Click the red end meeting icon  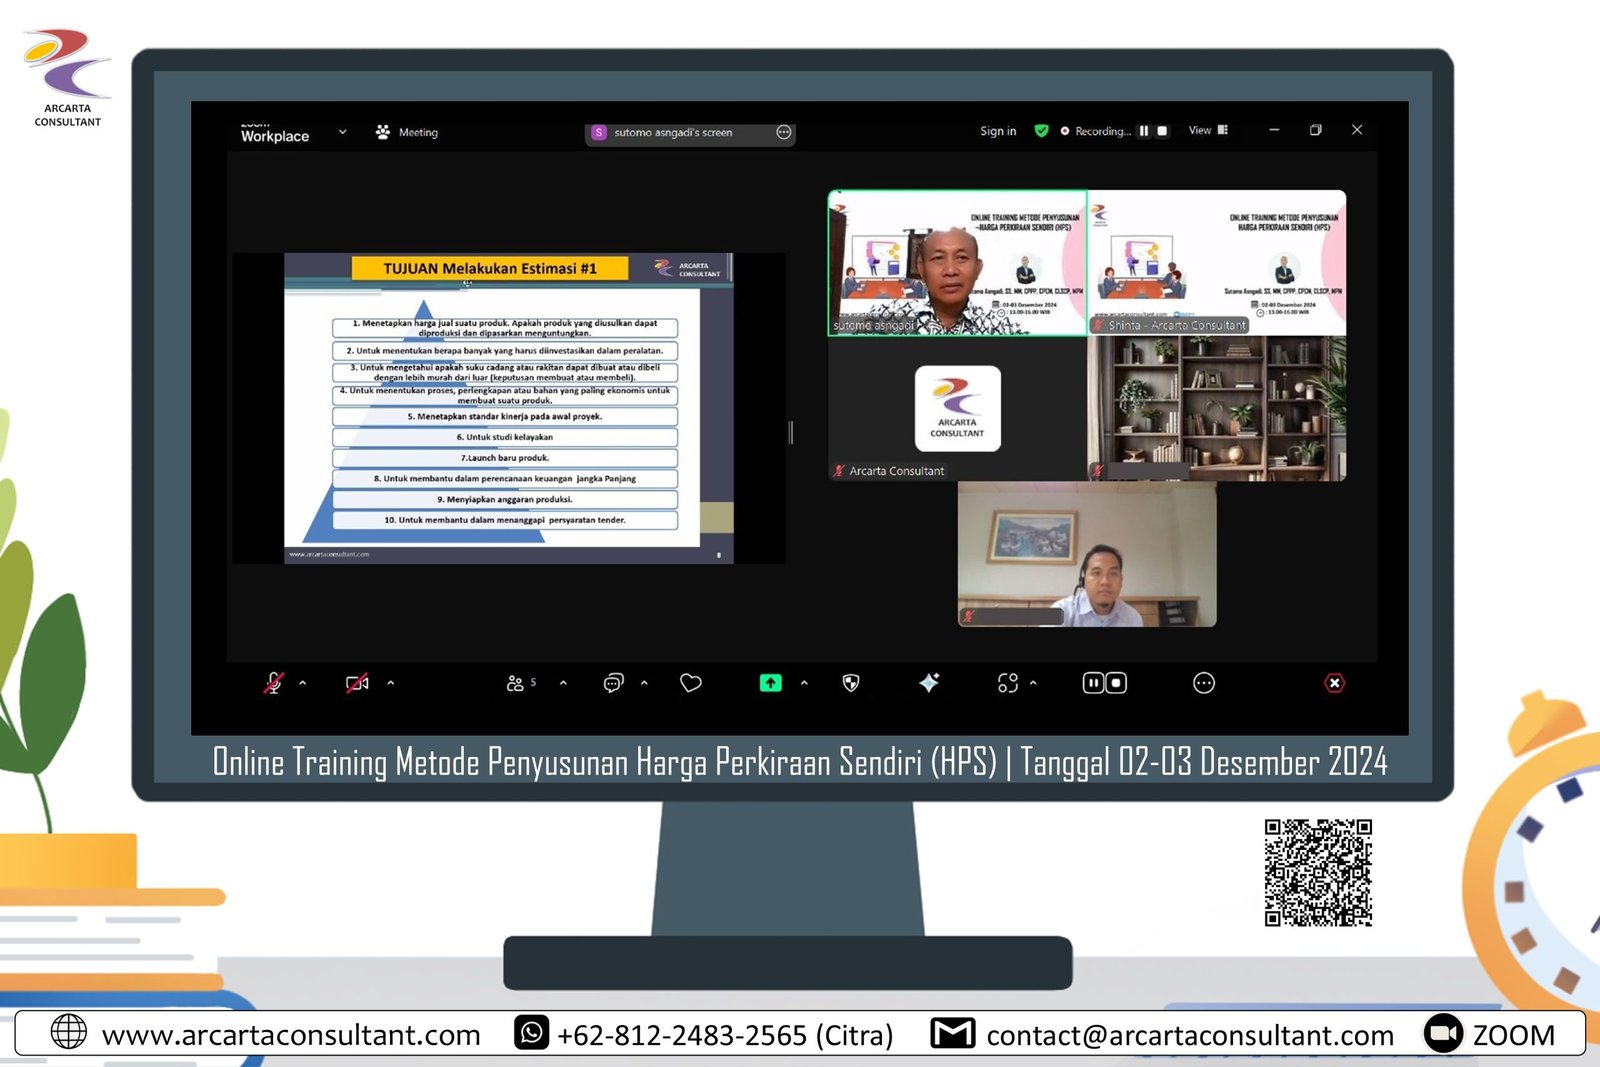1334,683
